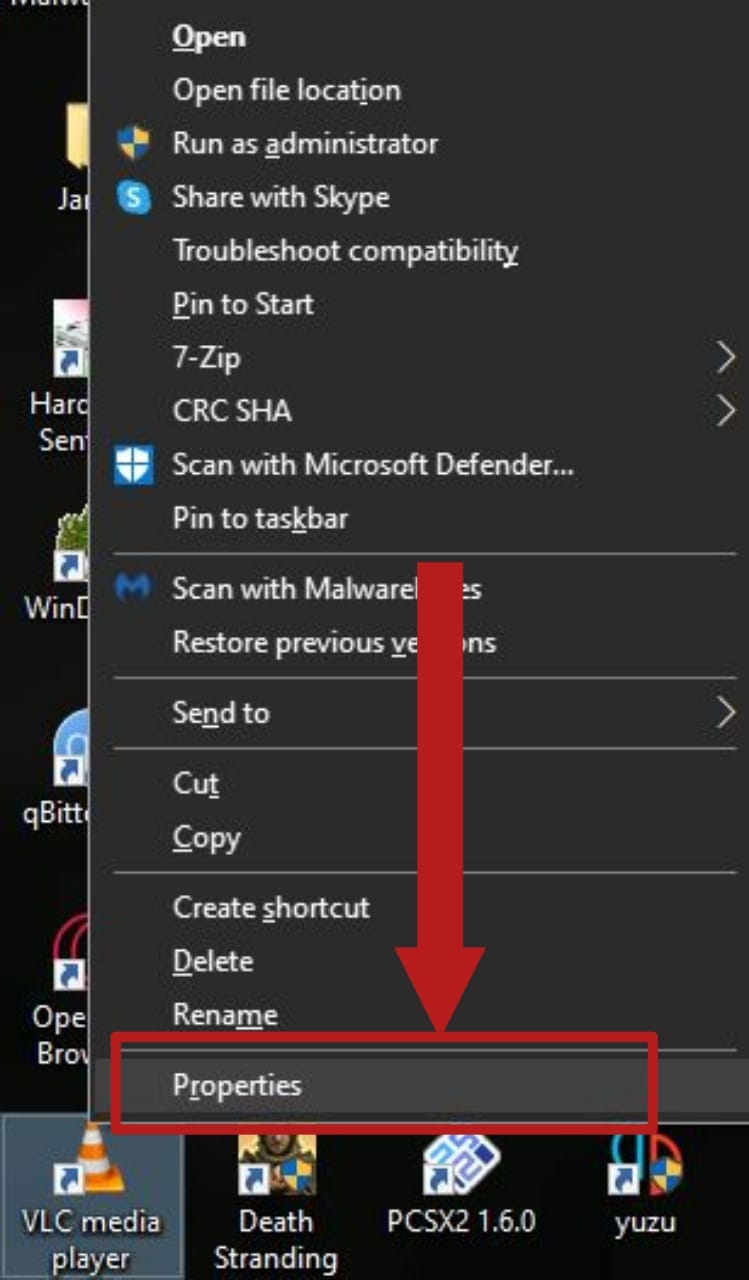
Task: Expand the Send to submenu arrow
Action: pyautogui.click(x=725, y=712)
